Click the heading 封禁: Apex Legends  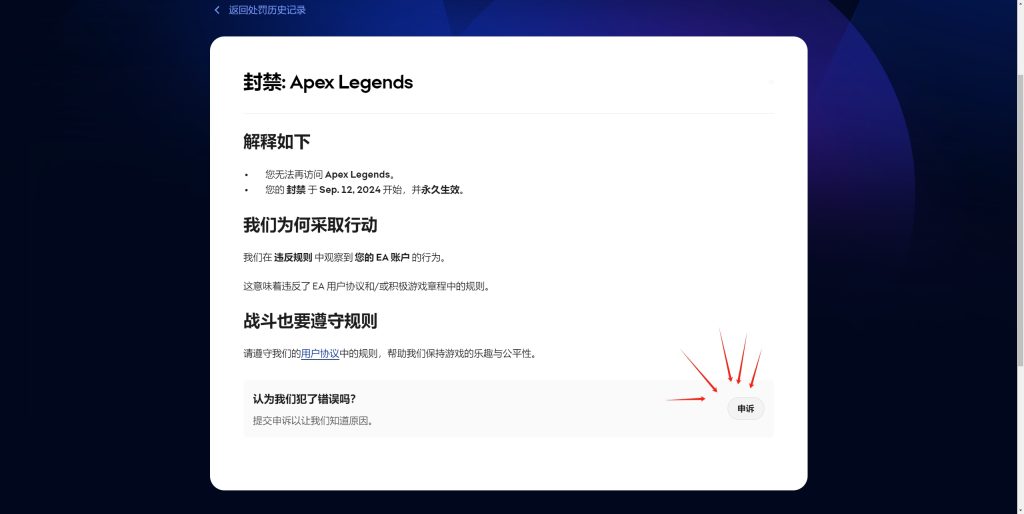point(328,83)
